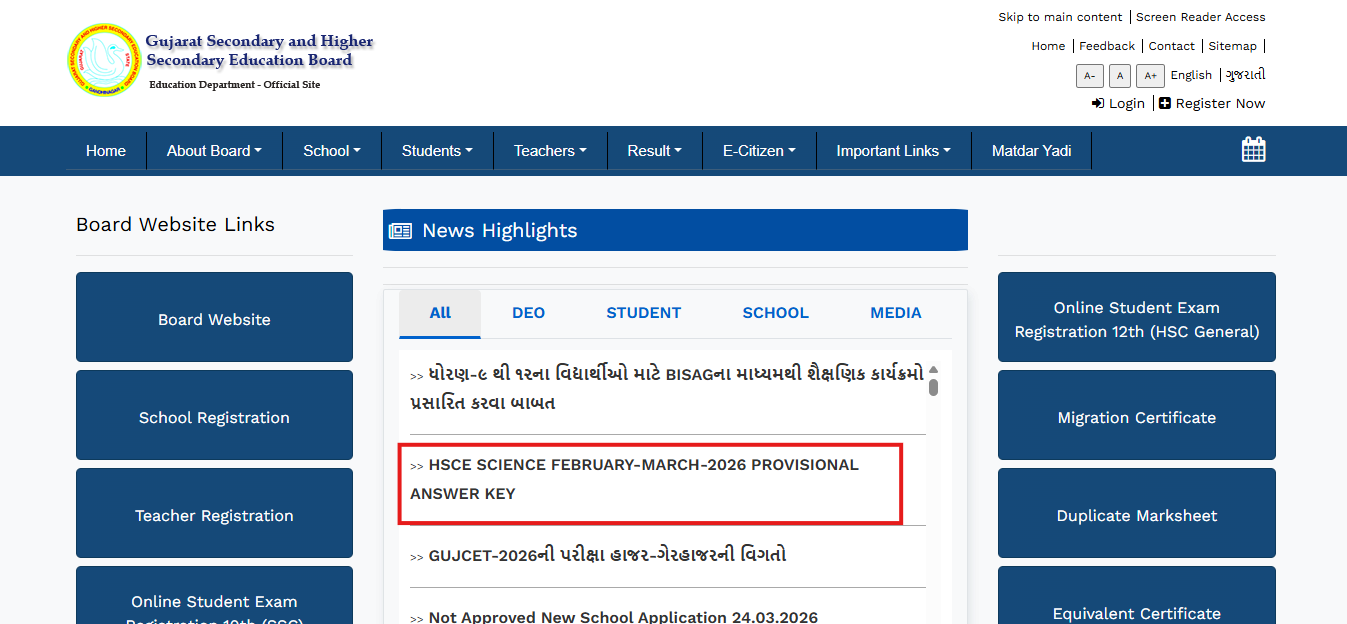Expand the Students dropdown menu
The image size is (1347, 624).
click(437, 151)
